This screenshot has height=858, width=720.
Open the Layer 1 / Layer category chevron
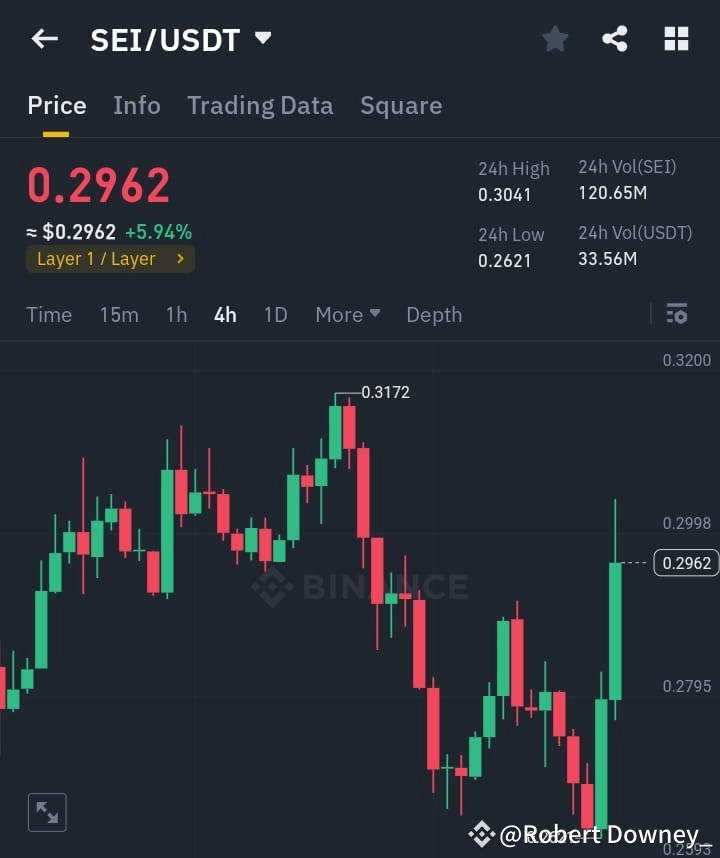click(x=180, y=258)
